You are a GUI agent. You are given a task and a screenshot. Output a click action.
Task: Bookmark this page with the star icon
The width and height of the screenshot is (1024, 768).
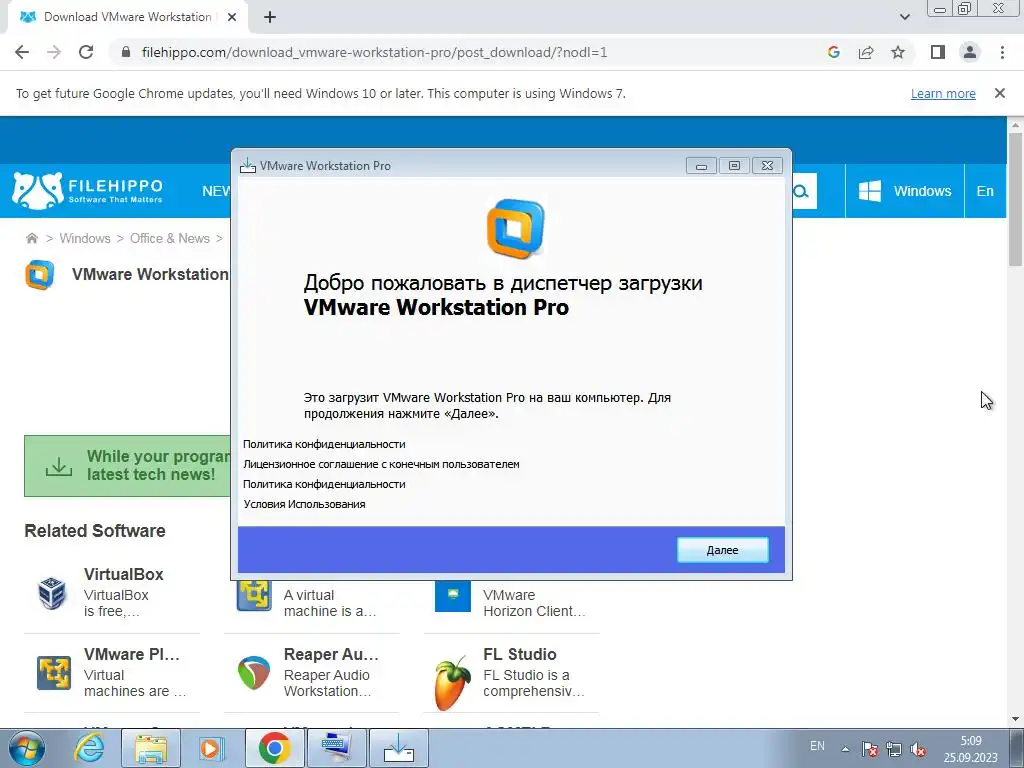pyautogui.click(x=898, y=52)
